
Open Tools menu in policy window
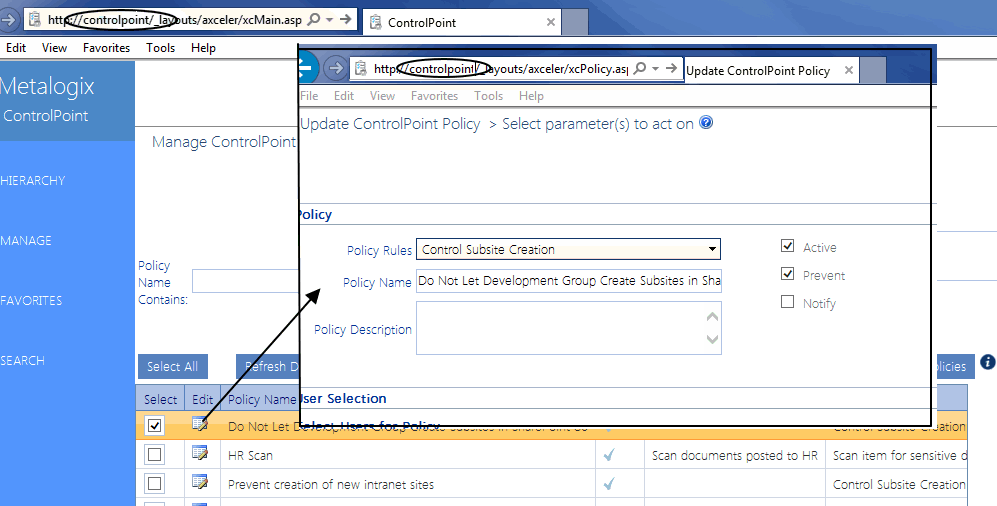pyautogui.click(x=488, y=96)
